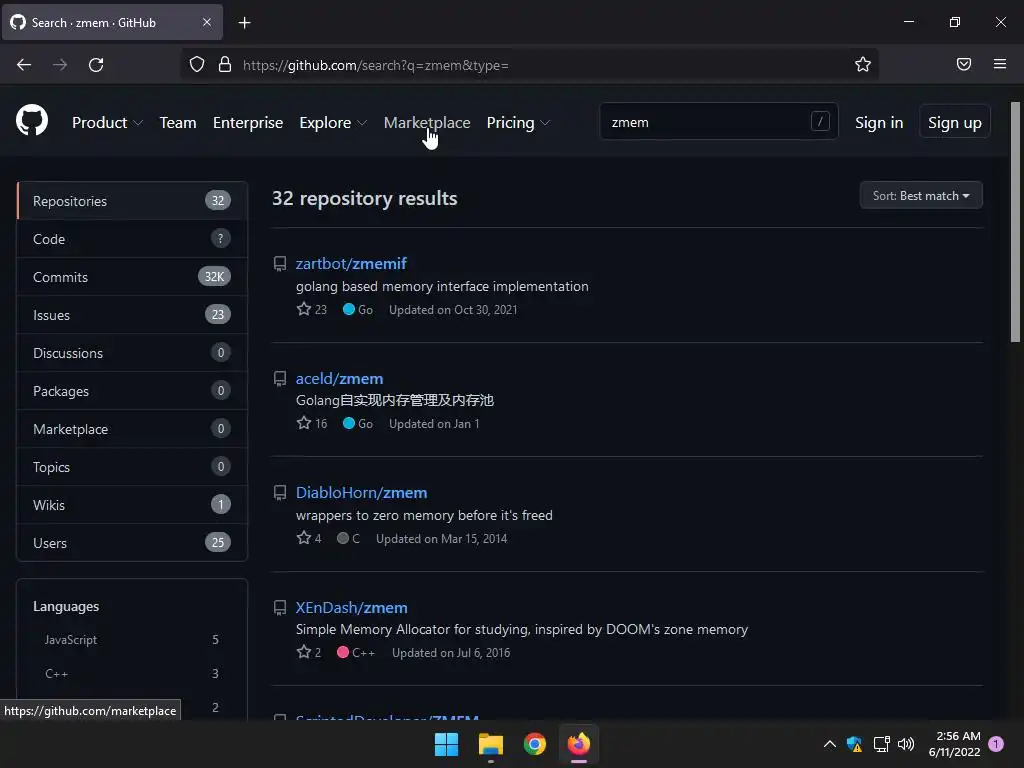This screenshot has height=768, width=1024.
Task: Open the notification badge in tray
Action: (x=996, y=744)
